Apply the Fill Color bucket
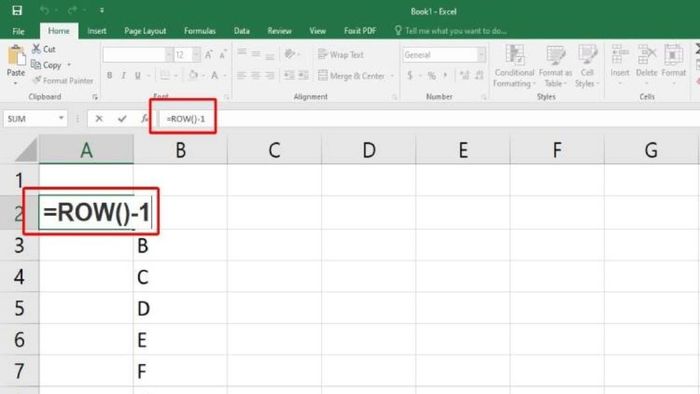 point(193,75)
